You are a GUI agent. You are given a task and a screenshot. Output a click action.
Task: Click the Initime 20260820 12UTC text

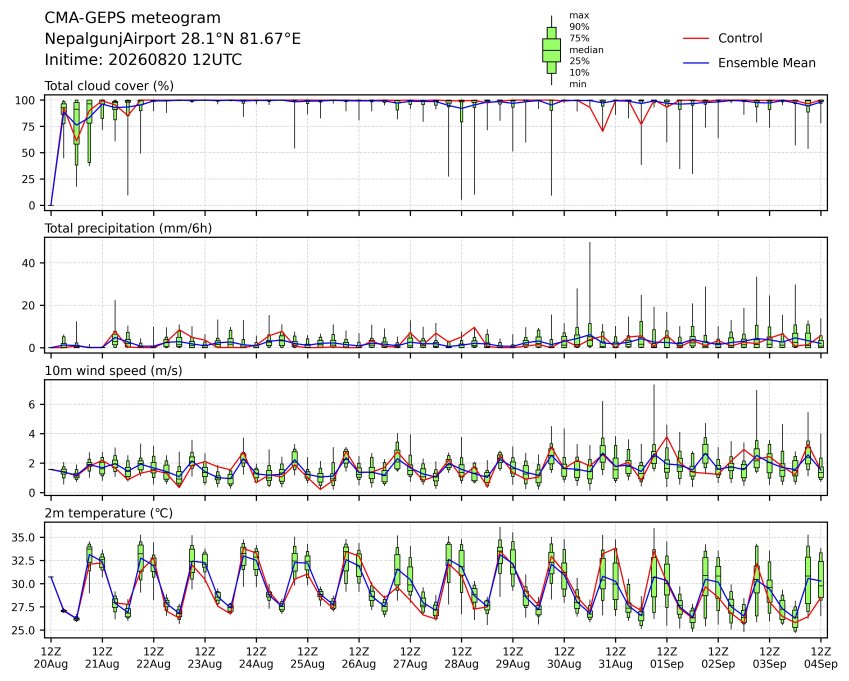click(x=143, y=60)
